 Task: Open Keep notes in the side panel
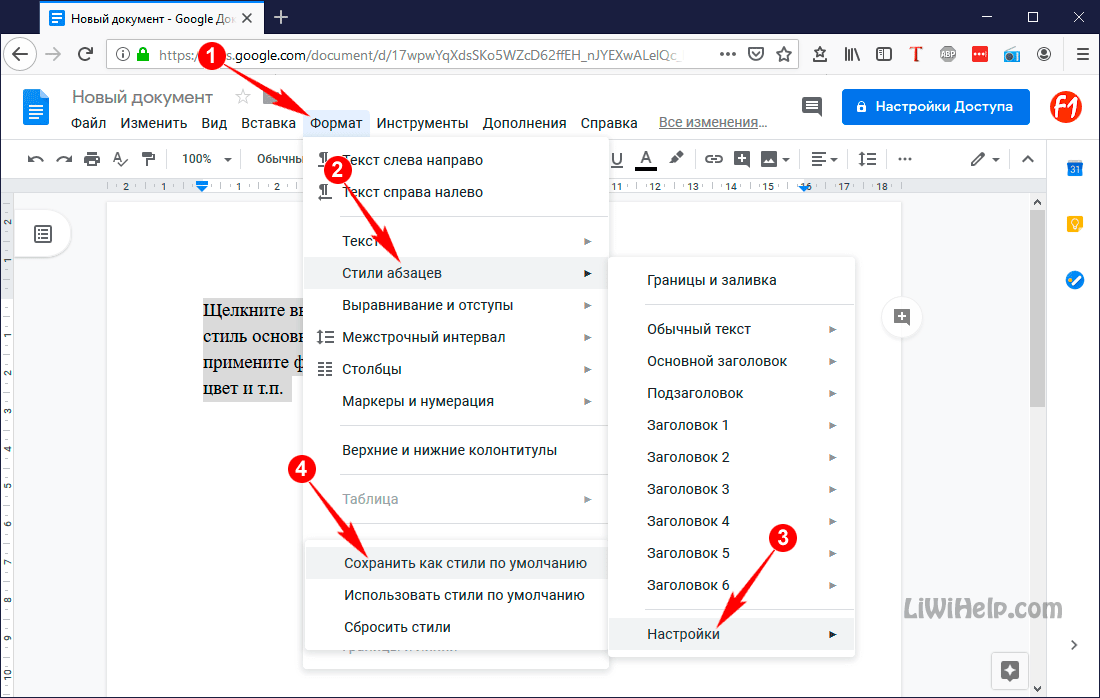point(1074,224)
